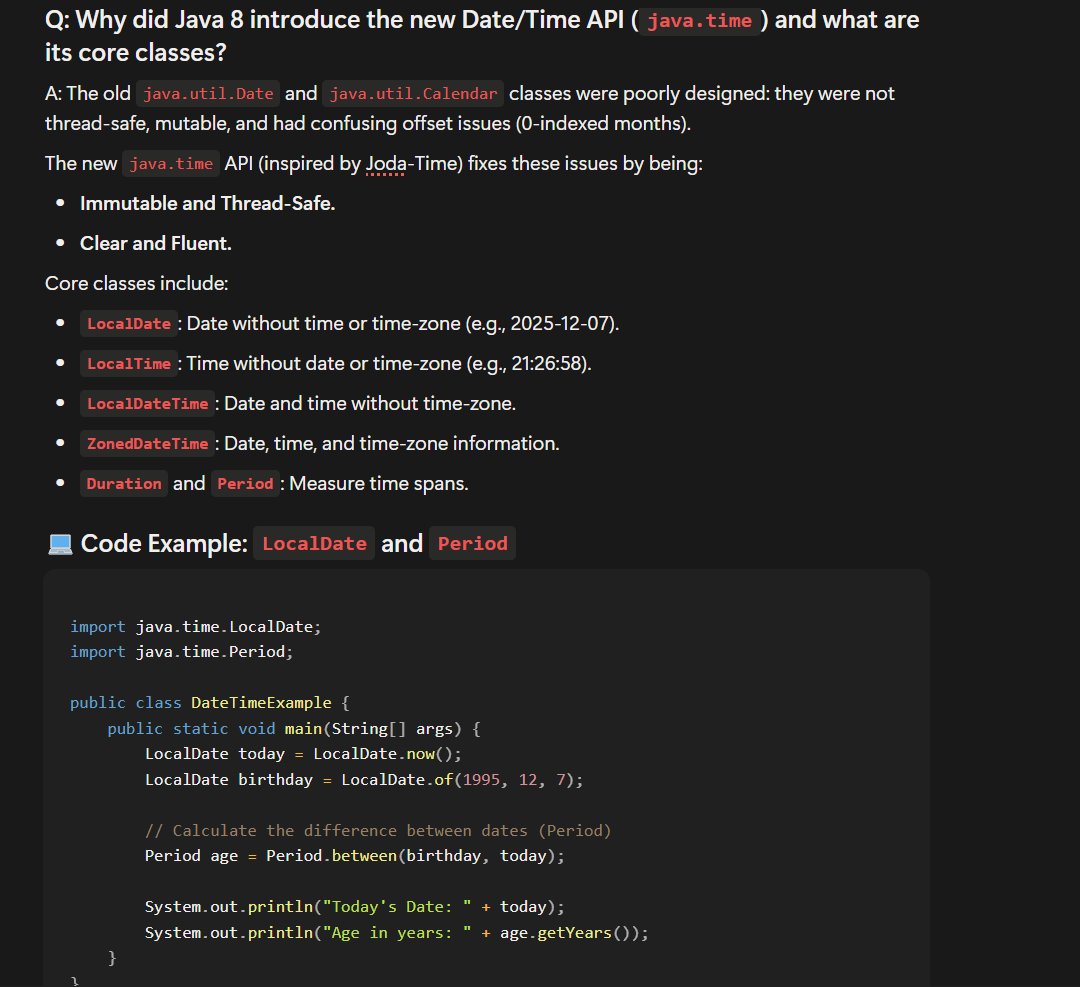This screenshot has width=1080, height=987.
Task: Click the underlined word Joda
Action: click(x=386, y=164)
